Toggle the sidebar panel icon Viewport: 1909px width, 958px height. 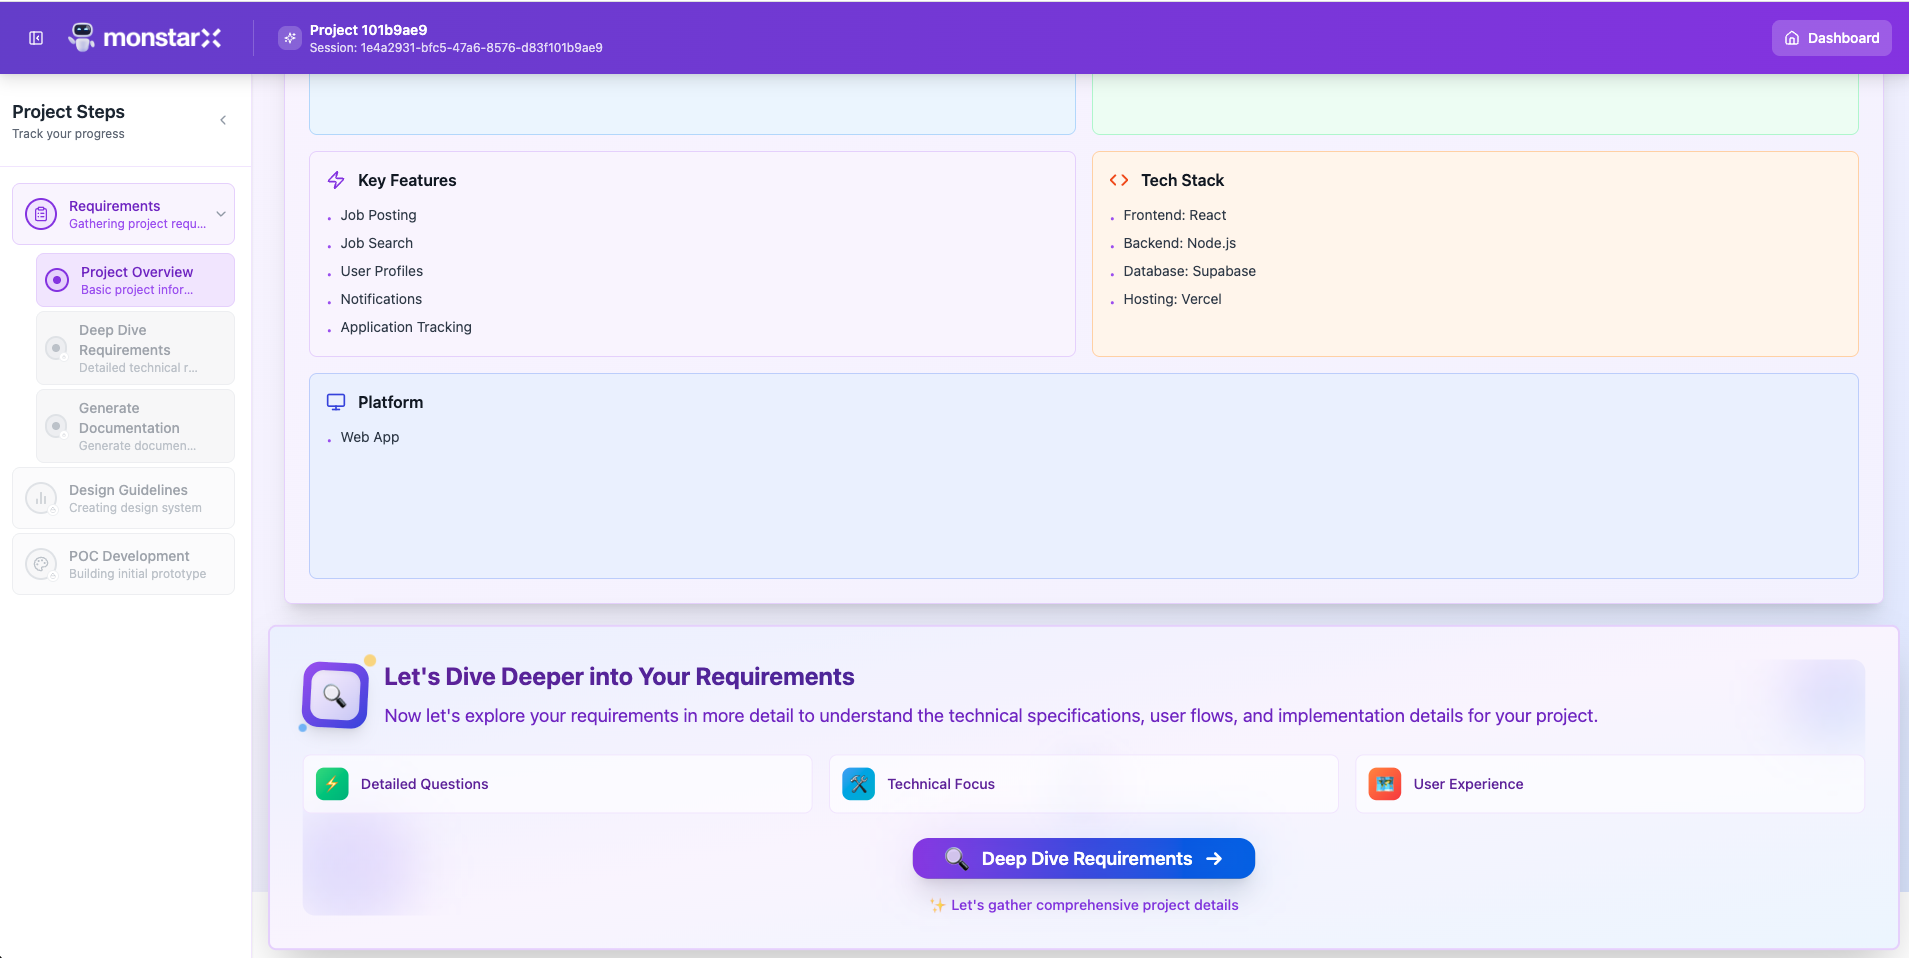point(36,38)
